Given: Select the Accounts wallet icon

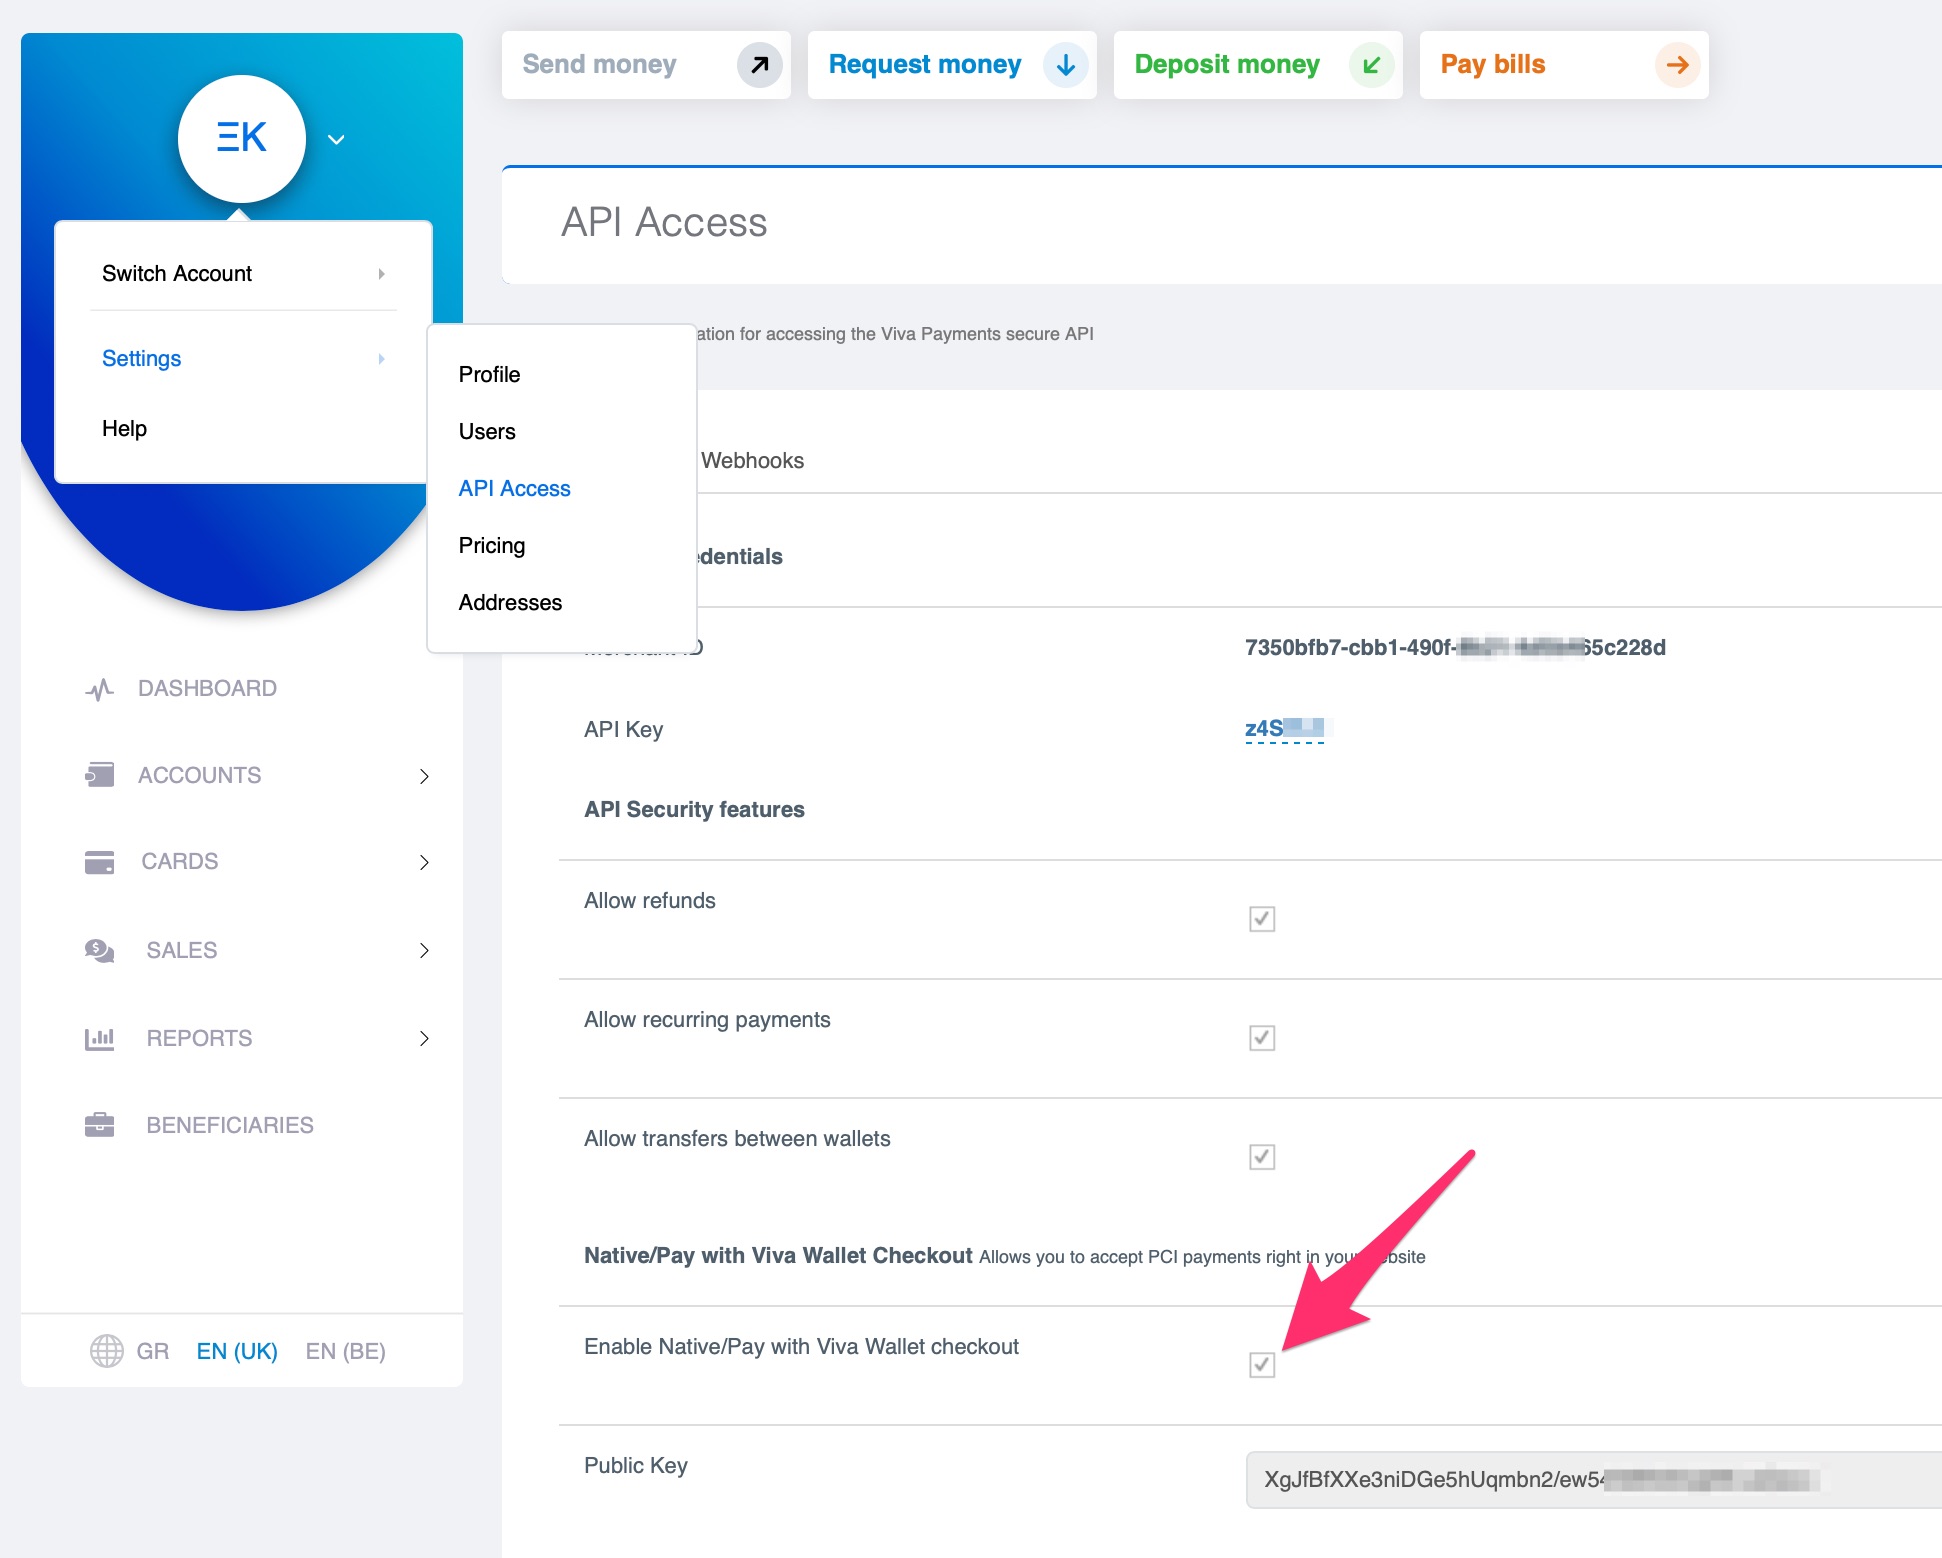Looking at the screenshot, I should tap(98, 775).
